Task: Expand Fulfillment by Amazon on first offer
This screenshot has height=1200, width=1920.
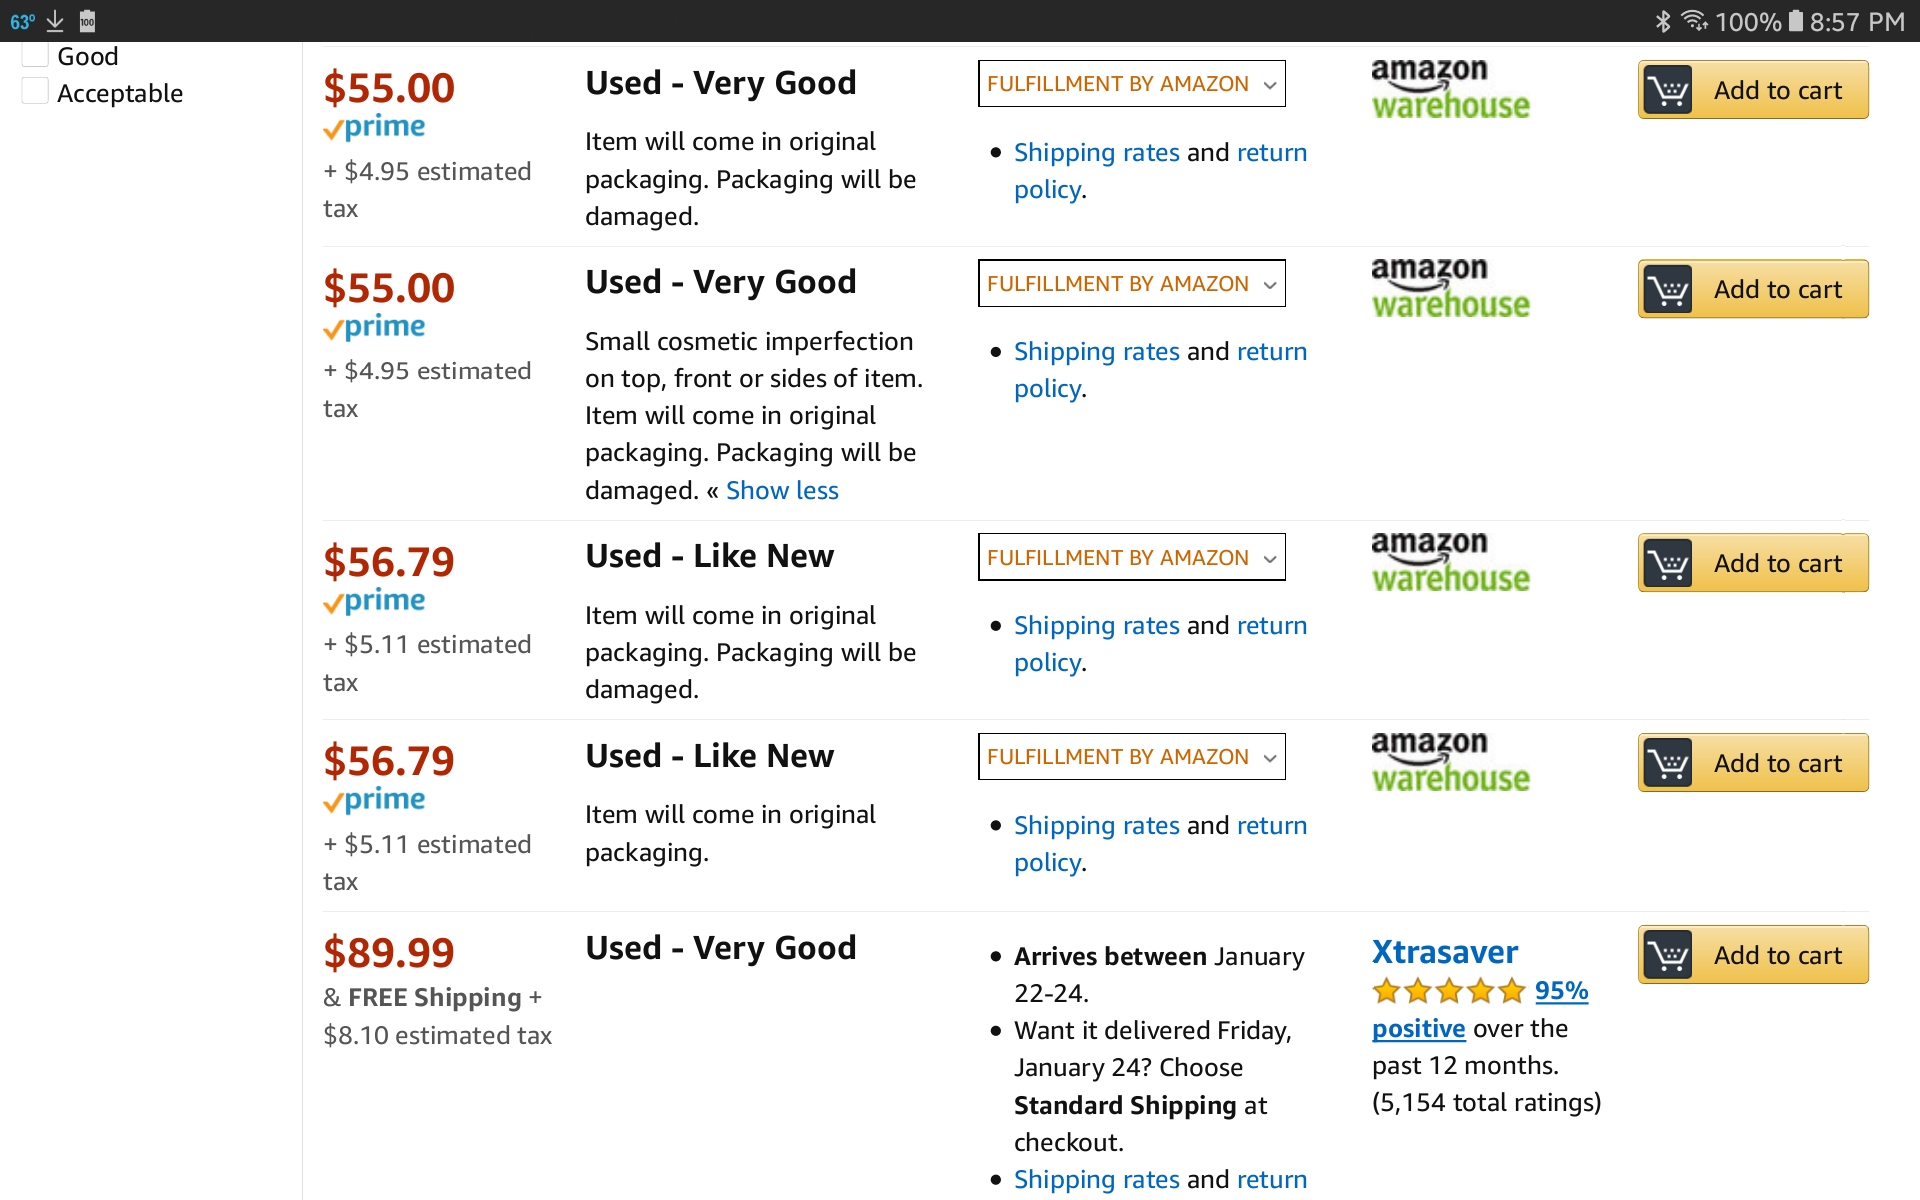Action: [x=1131, y=84]
